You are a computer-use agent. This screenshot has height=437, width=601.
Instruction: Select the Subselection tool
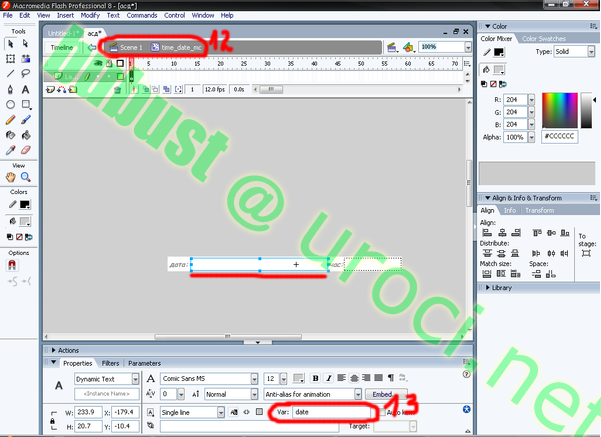pyautogui.click(x=25, y=44)
